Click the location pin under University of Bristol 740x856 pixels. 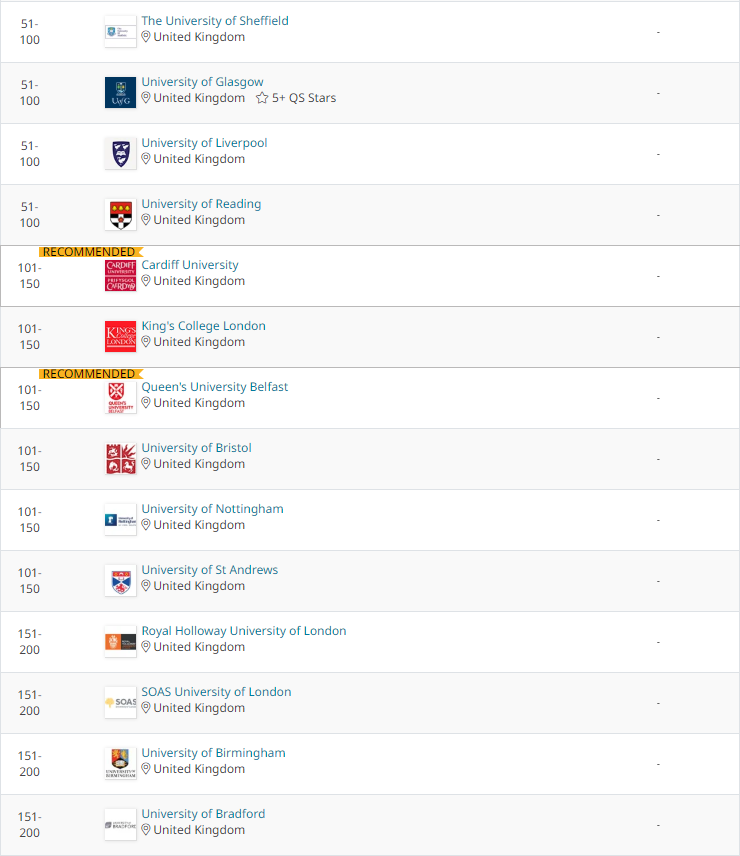click(x=146, y=464)
